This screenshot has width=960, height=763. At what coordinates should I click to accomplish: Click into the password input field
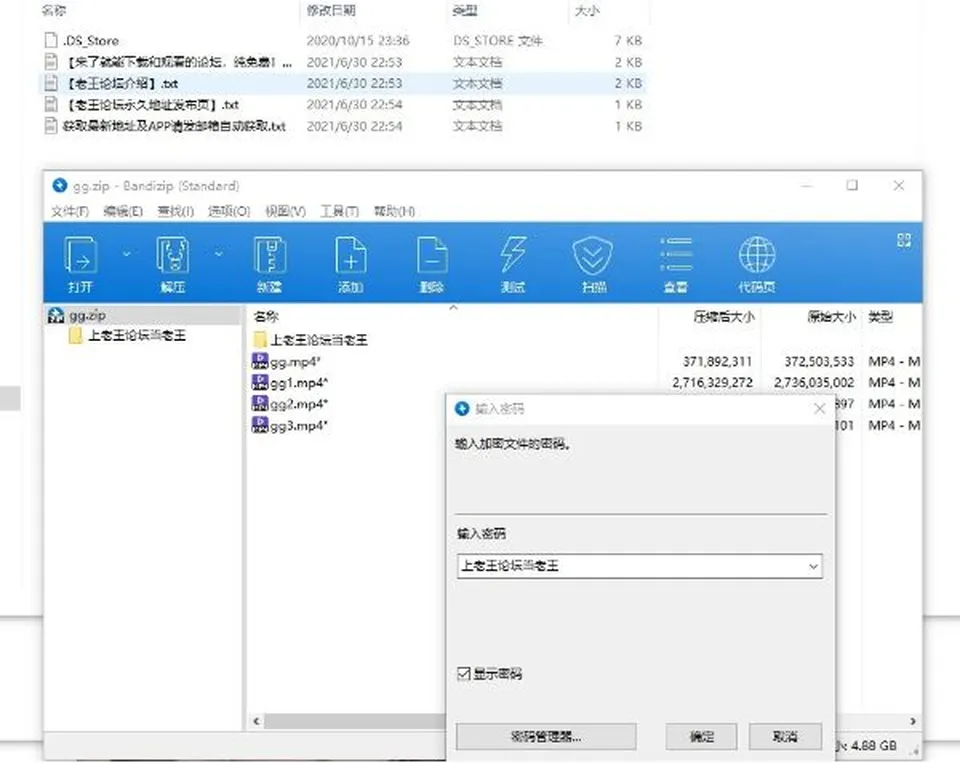click(639, 566)
